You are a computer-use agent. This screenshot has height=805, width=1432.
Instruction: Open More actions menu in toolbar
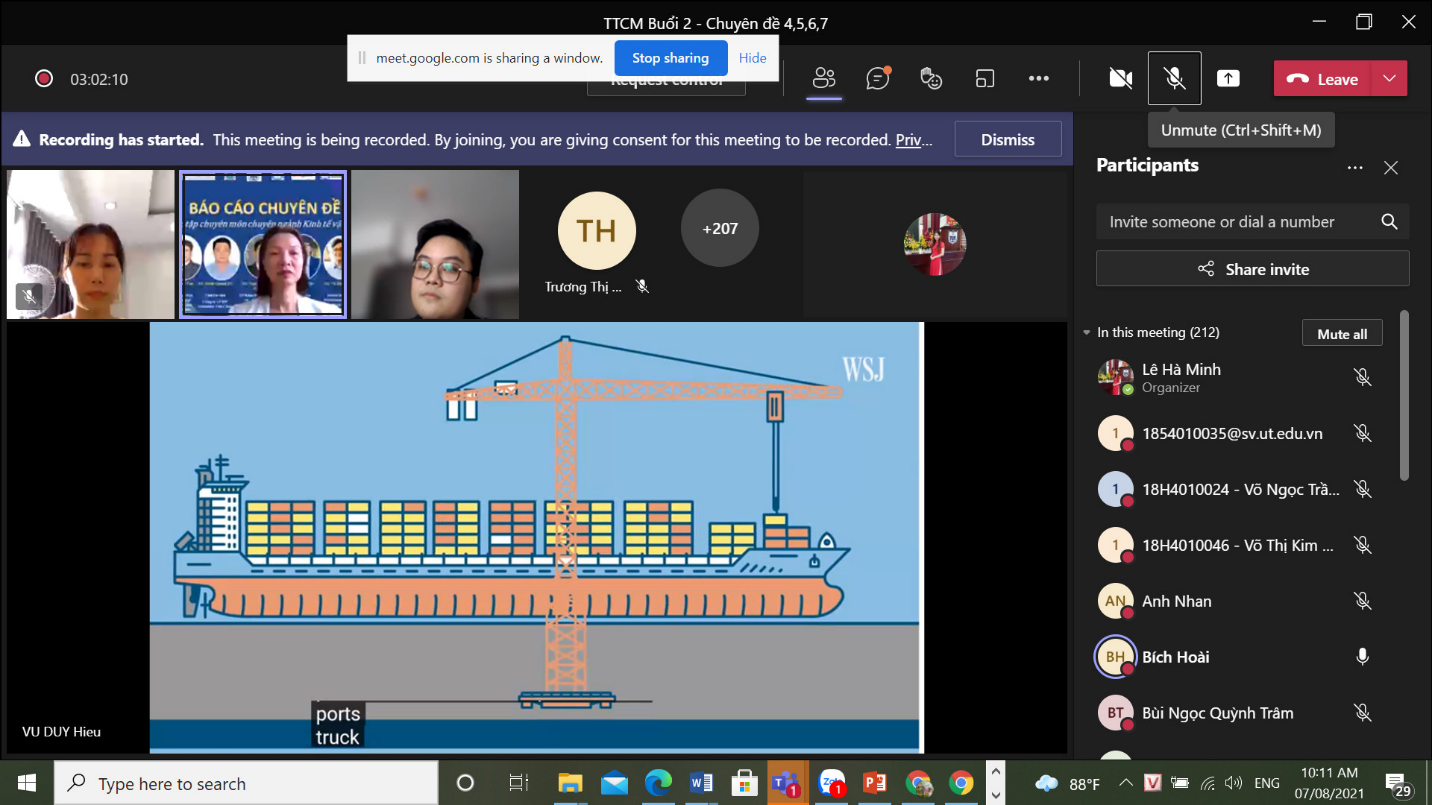click(1039, 79)
